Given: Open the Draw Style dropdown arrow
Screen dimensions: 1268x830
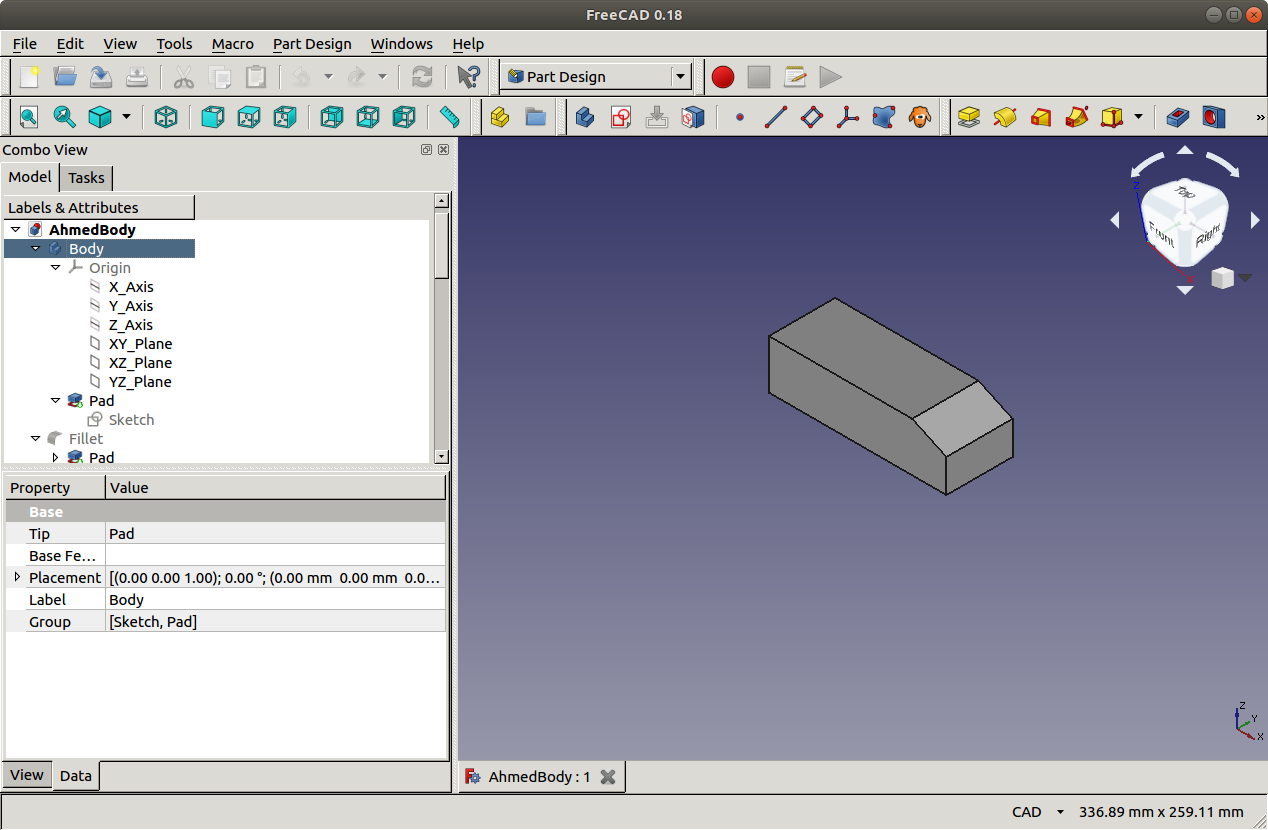Looking at the screenshot, I should (126, 117).
